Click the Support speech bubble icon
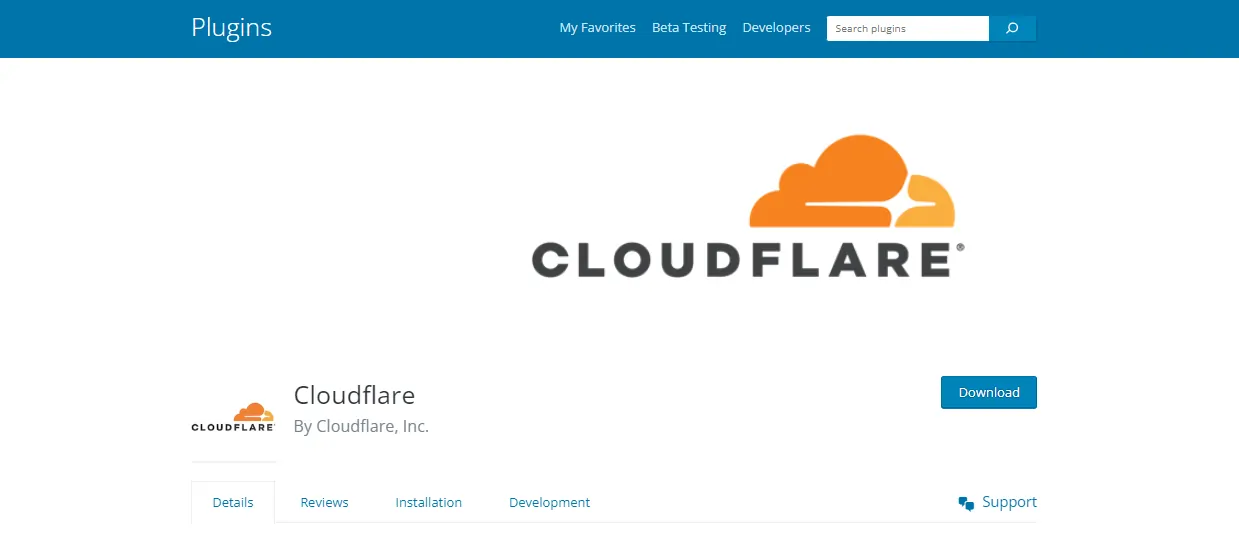This screenshot has height=533, width=1239. click(966, 503)
